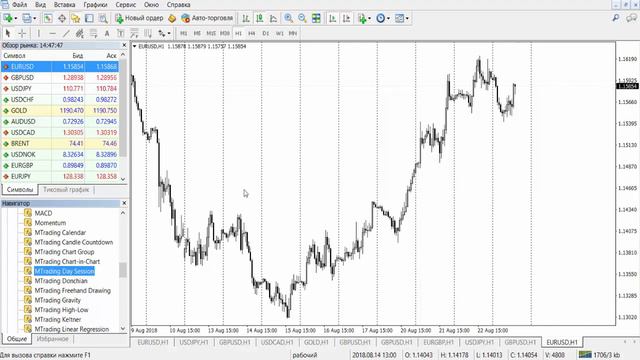The image size is (640, 360).
Task: Switch chart to line chart type
Action: pyautogui.click(x=273, y=18)
